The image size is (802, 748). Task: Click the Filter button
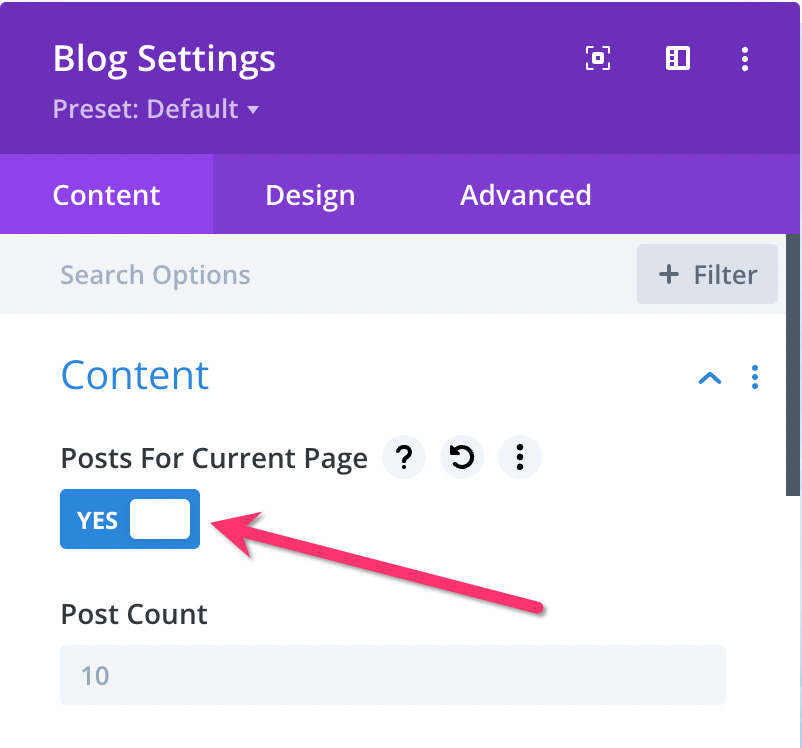pyautogui.click(x=707, y=274)
